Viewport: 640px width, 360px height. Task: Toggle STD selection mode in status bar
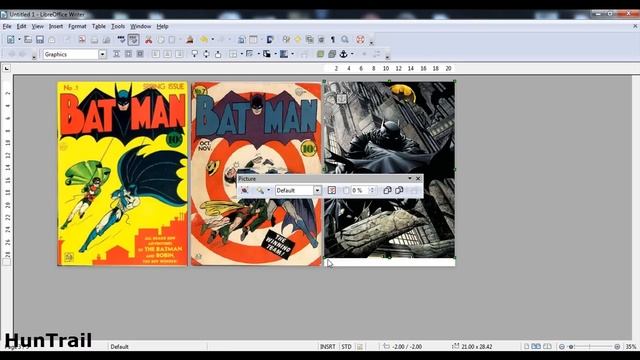click(347, 347)
